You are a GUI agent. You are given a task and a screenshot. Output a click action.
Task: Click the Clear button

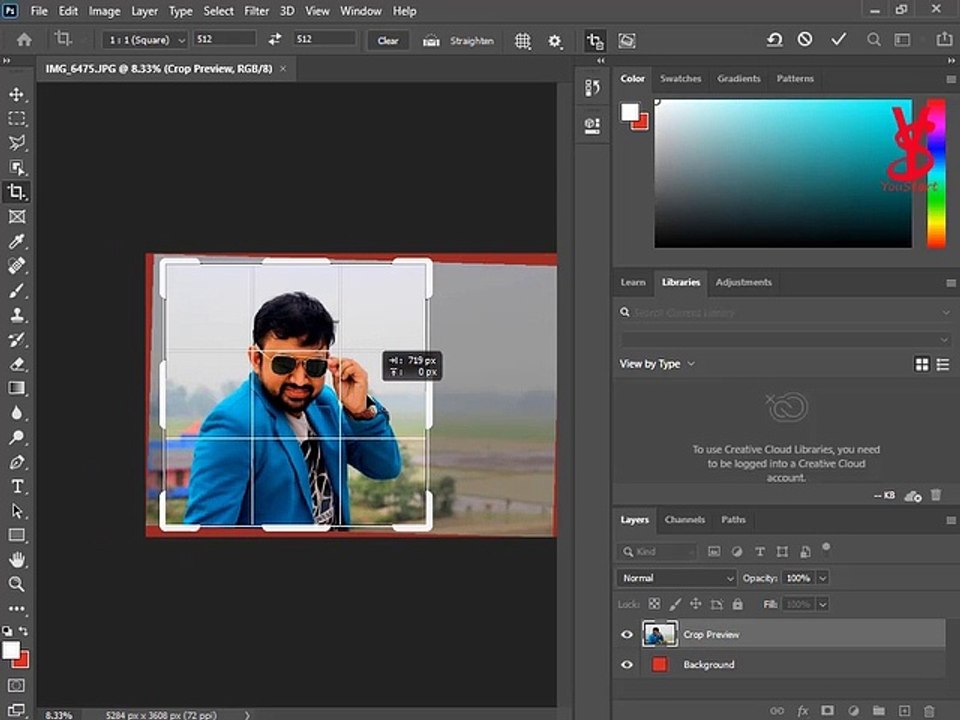tap(388, 40)
